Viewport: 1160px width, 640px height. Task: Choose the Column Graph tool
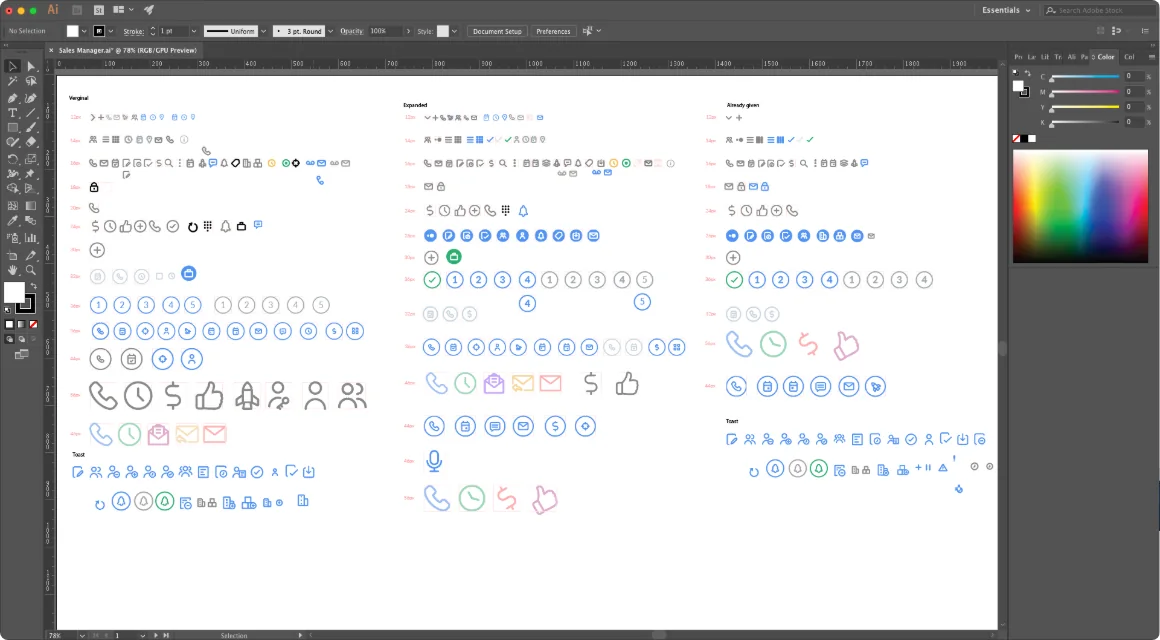coord(31,238)
